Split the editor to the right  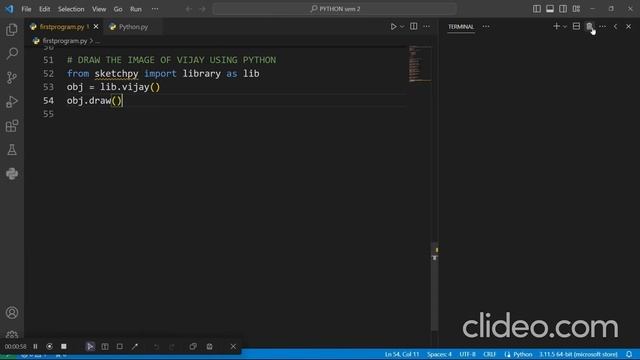[x=413, y=27]
